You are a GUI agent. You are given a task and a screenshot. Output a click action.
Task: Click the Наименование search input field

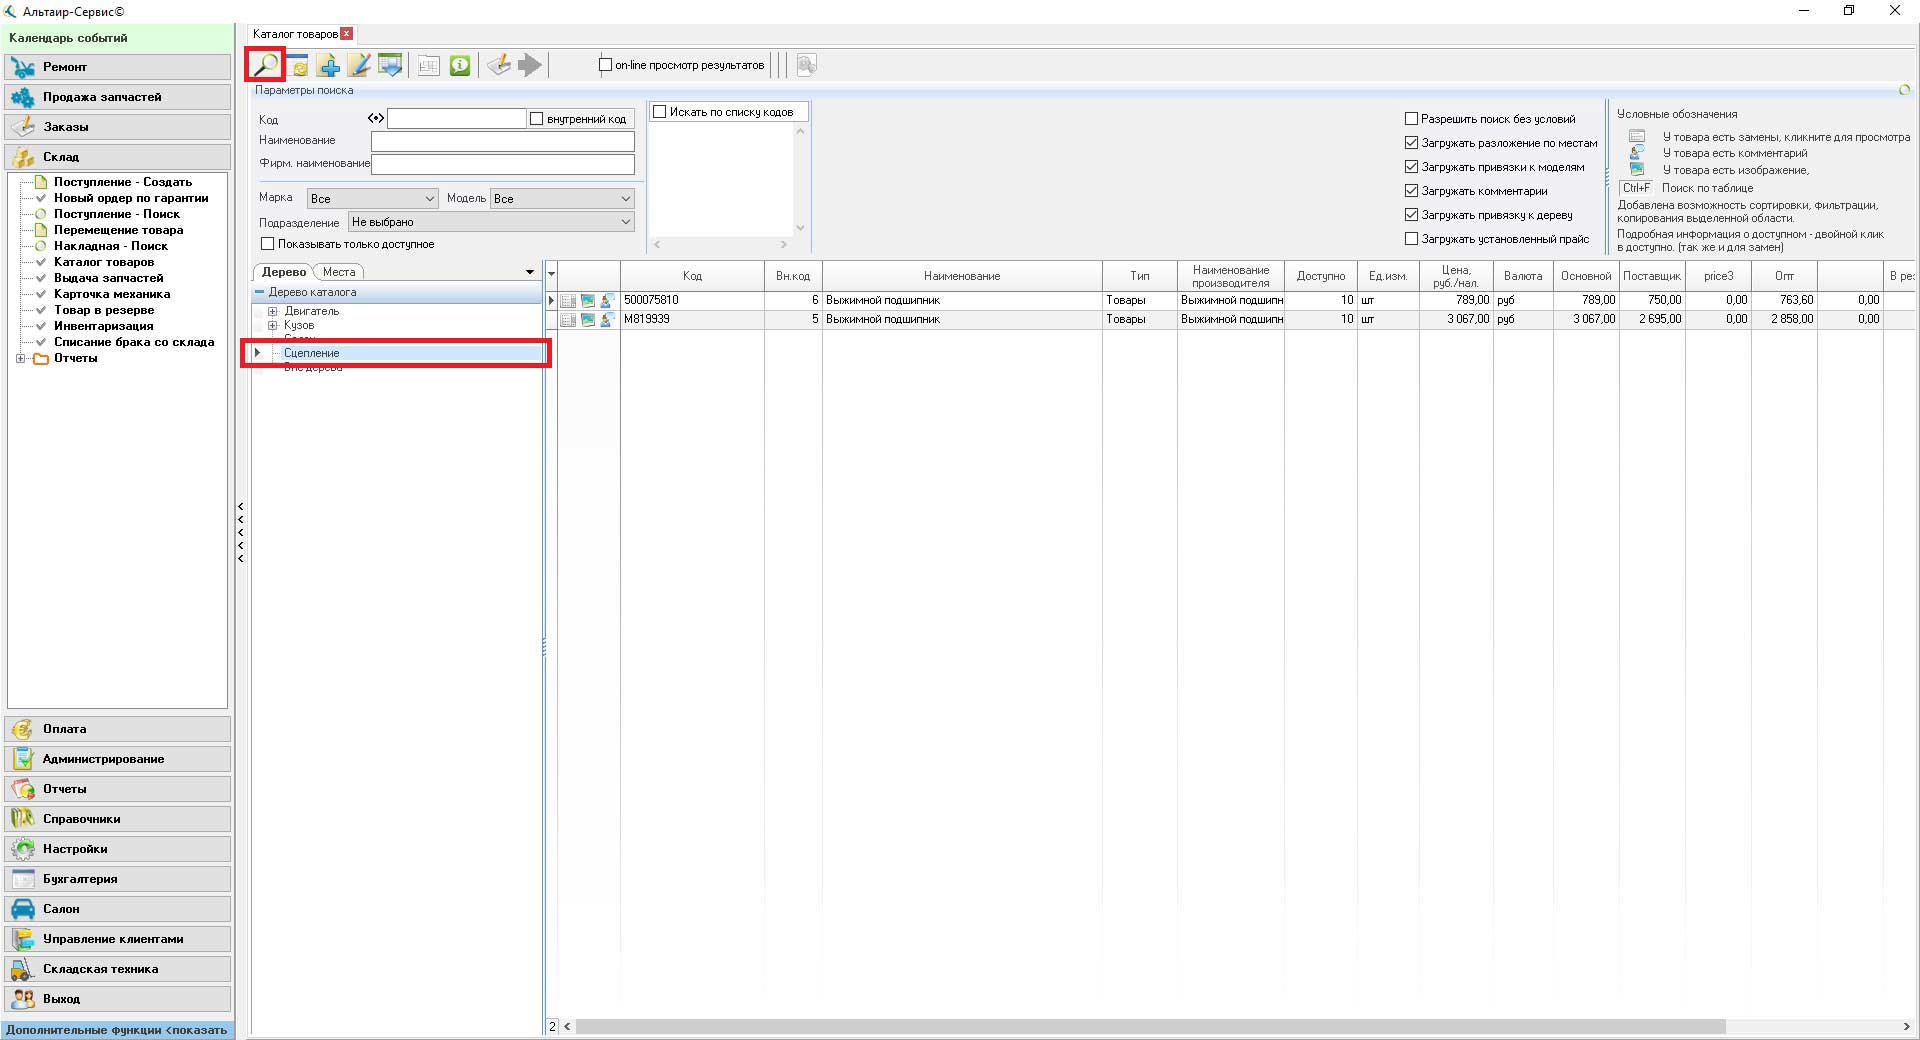(502, 141)
